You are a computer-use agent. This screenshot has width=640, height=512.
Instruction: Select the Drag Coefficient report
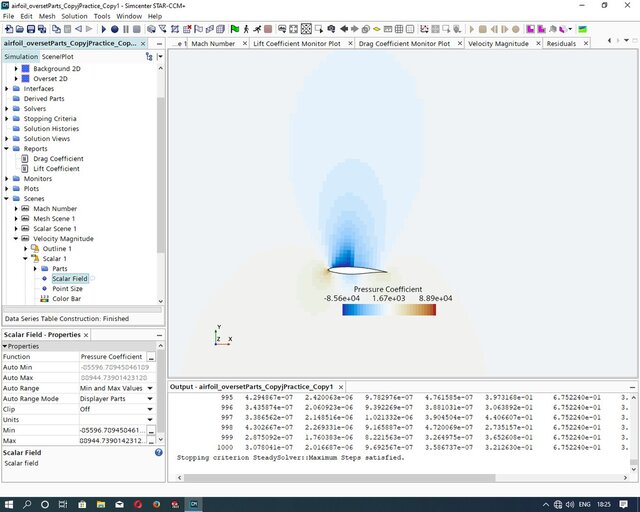[58, 158]
